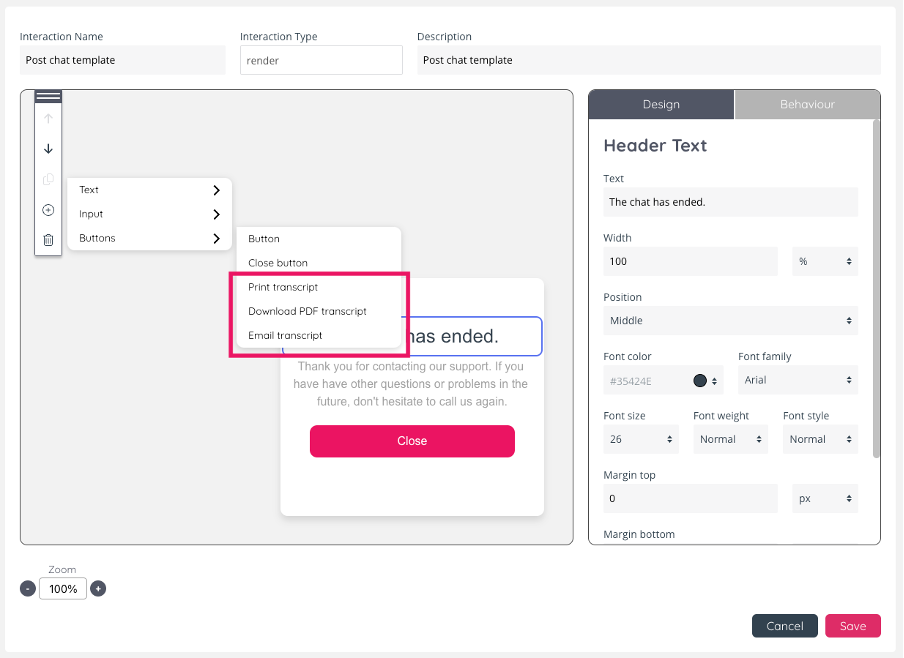Choose Email transcript menu entry
904x658 pixels.
285,336
